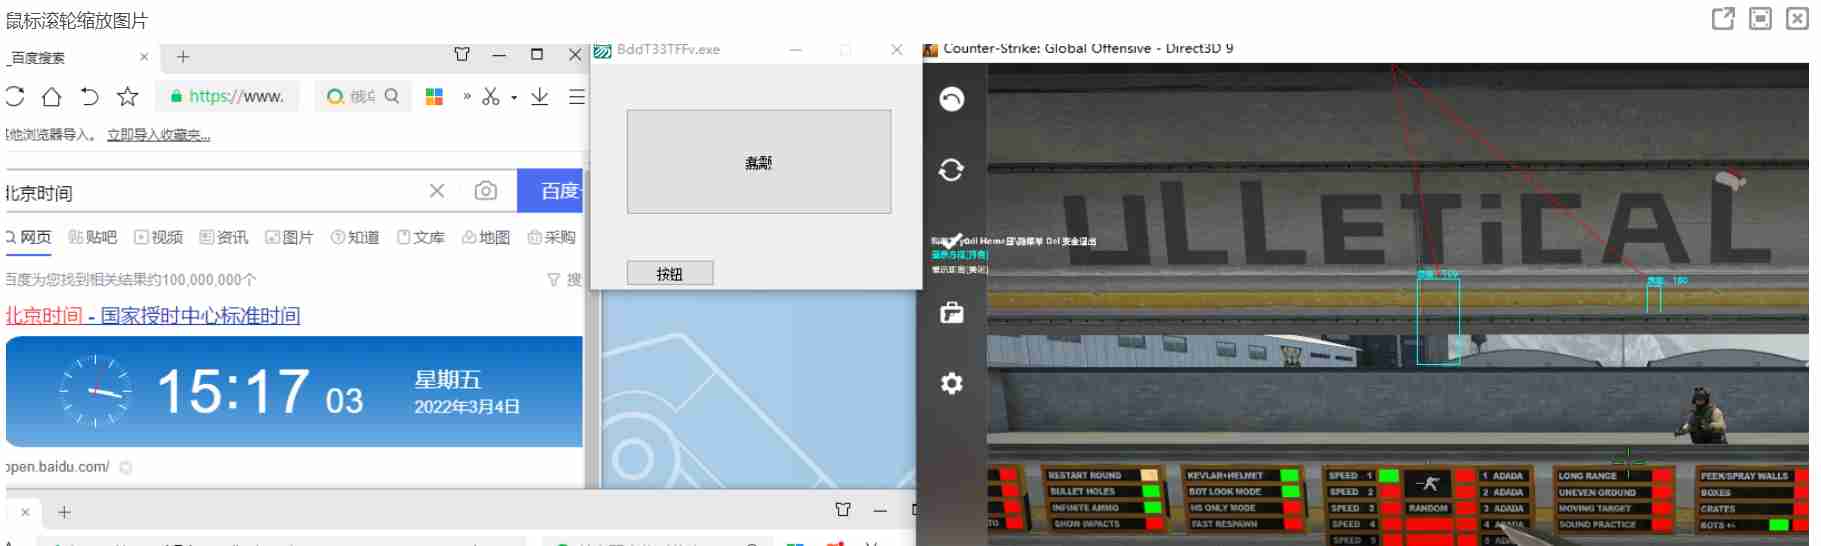
Task: Reload the Baidu page in upper browser
Action: click(x=14, y=96)
